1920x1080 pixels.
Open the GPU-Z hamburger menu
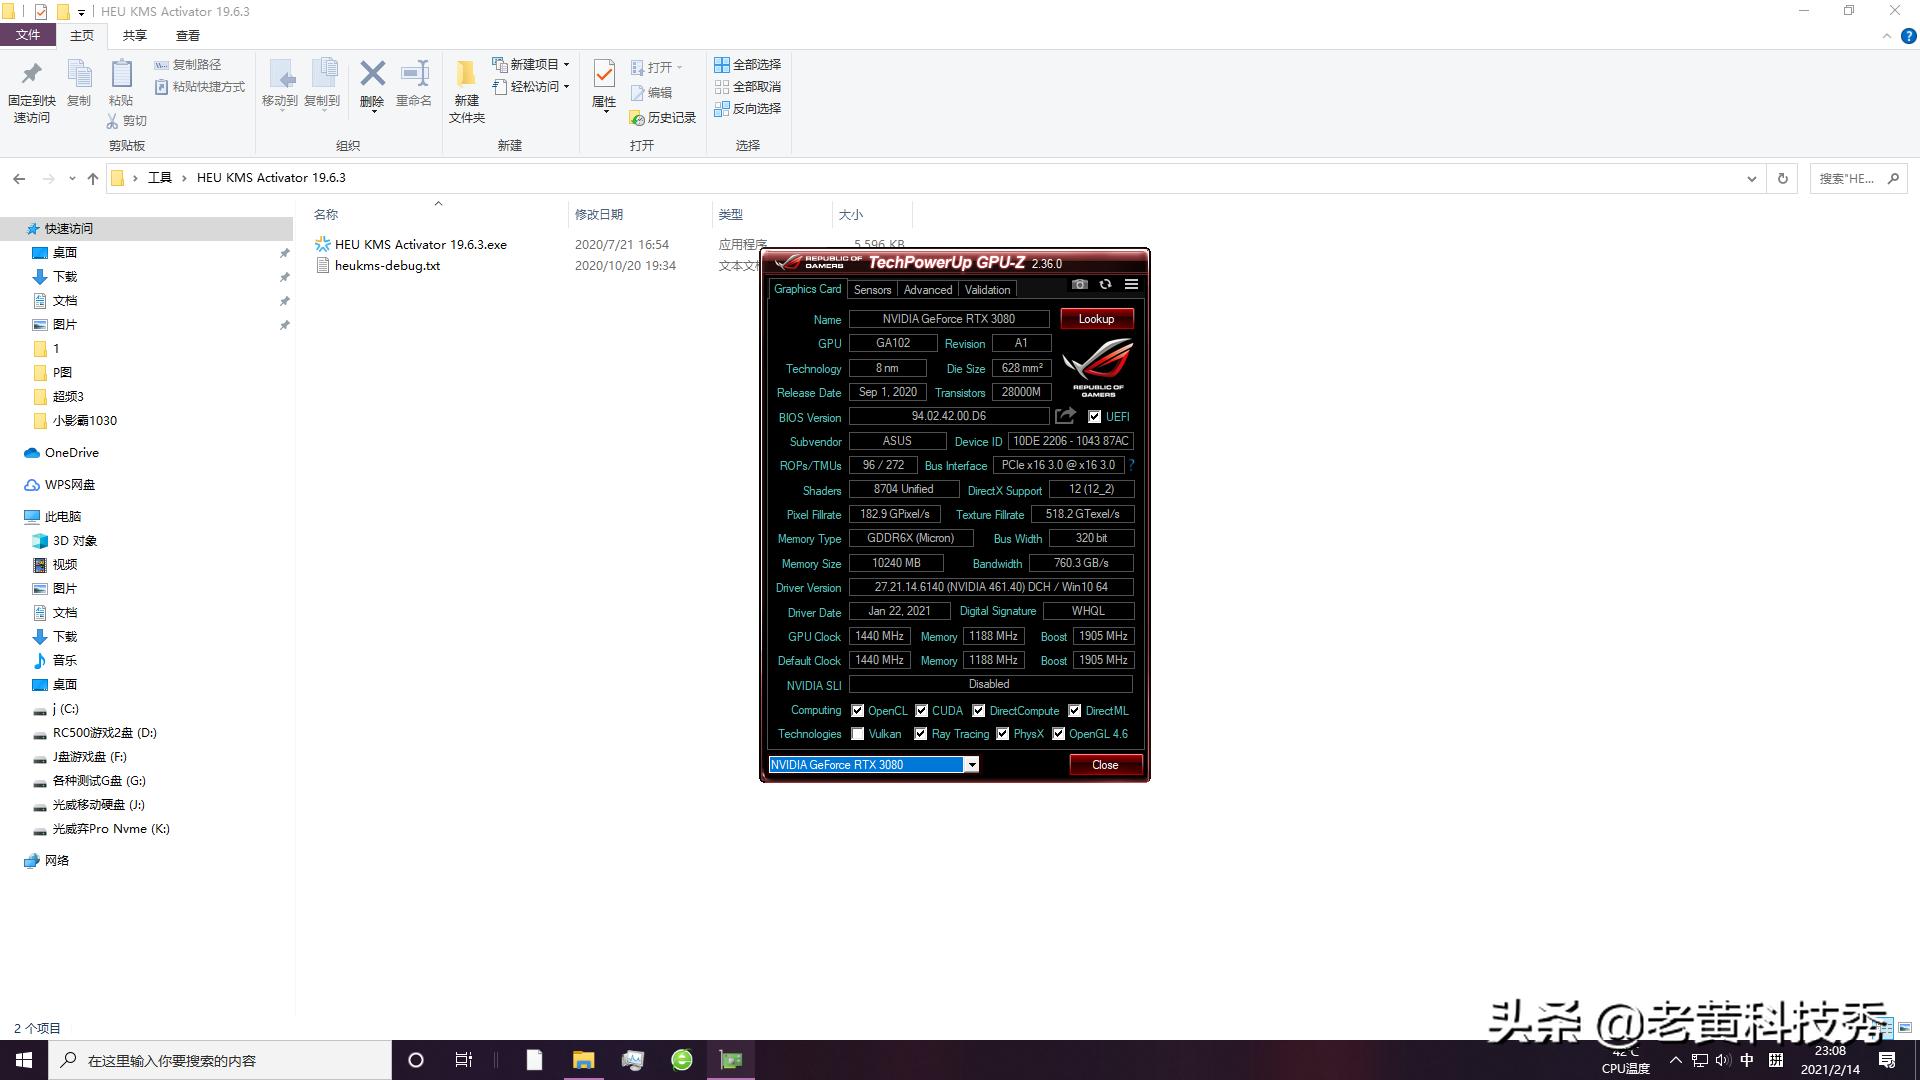click(x=1131, y=285)
